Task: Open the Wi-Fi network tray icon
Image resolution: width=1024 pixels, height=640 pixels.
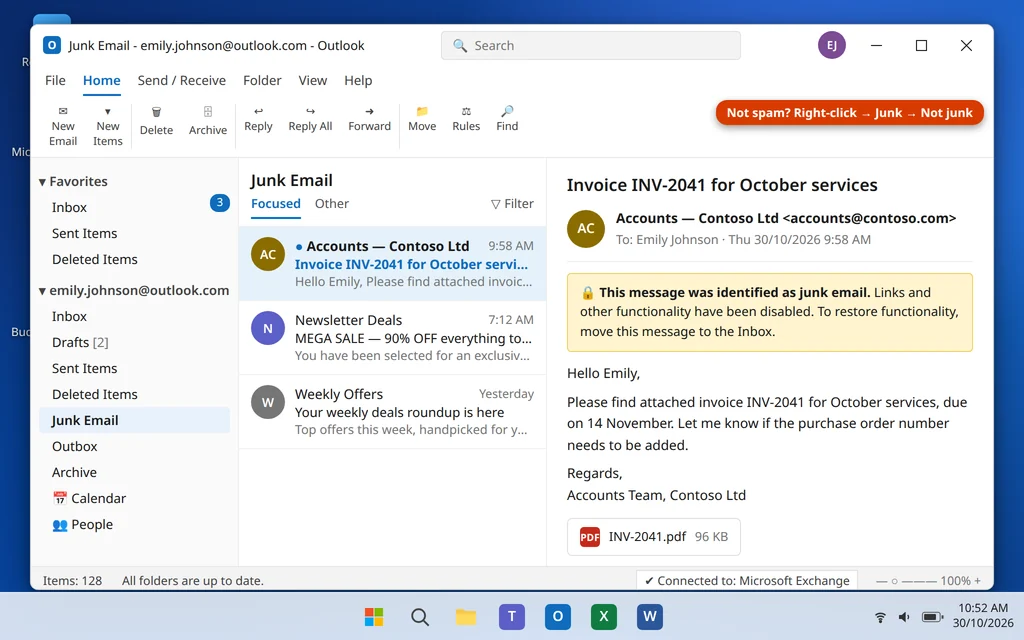Action: 880,616
